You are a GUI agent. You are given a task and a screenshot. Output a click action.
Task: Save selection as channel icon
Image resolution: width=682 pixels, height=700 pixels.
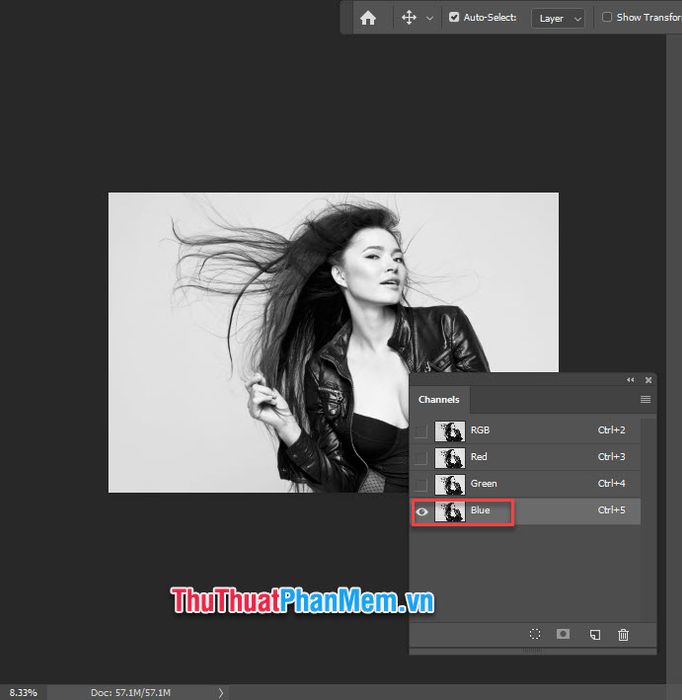pyautogui.click(x=563, y=634)
